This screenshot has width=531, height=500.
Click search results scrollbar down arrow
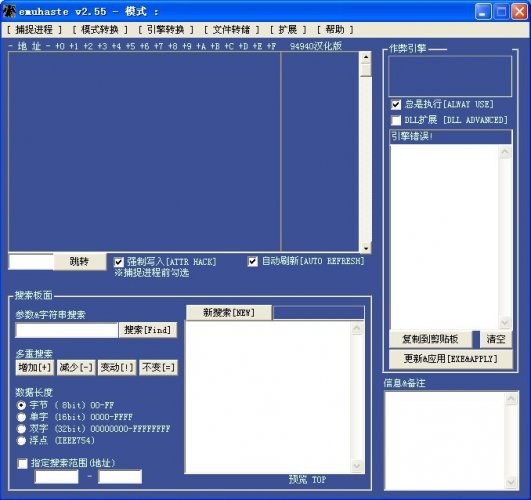pyautogui.click(x=357, y=465)
